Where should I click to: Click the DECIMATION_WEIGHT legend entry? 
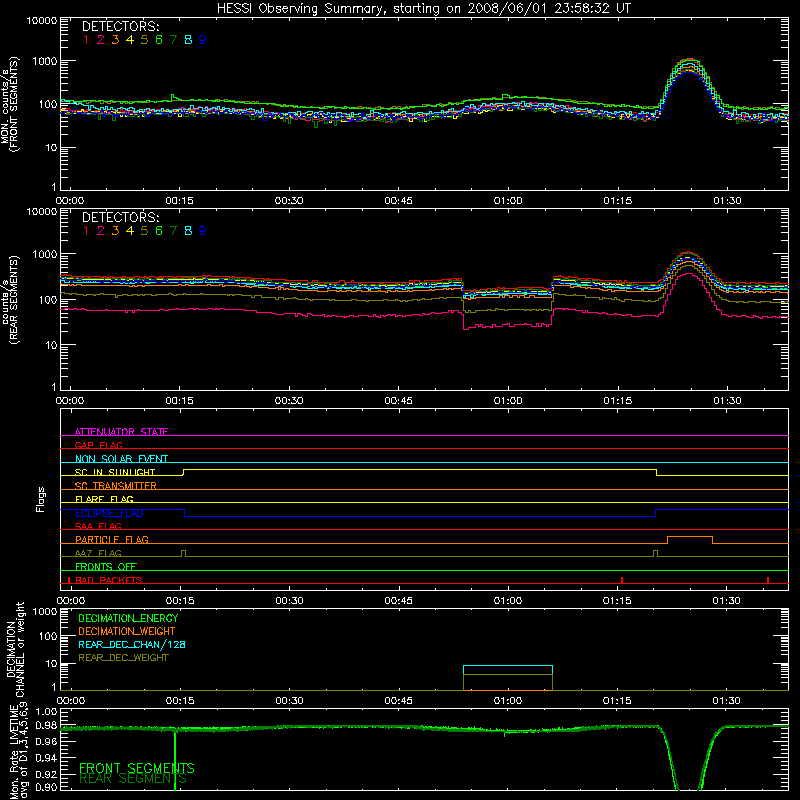point(127,632)
